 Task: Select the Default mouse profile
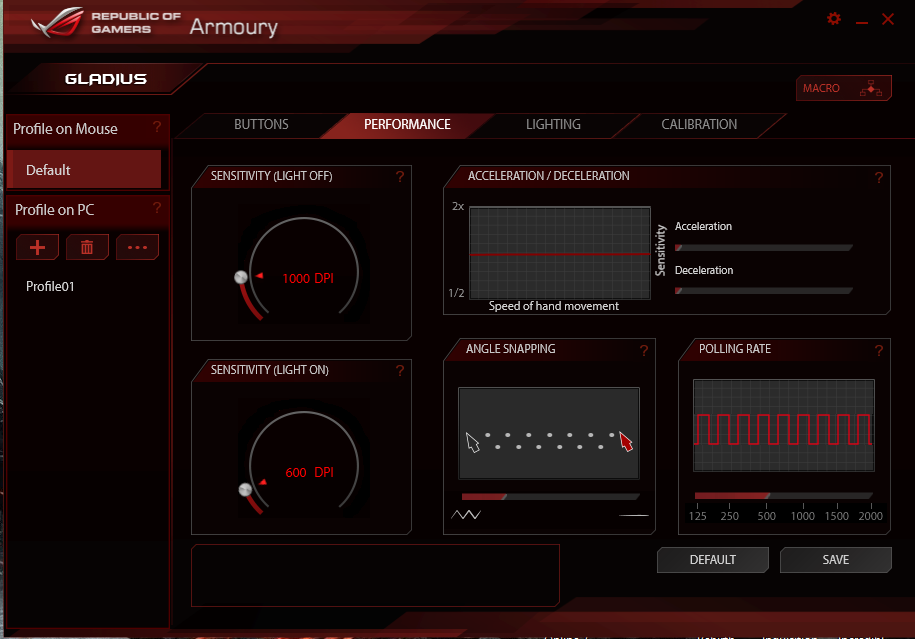point(84,170)
